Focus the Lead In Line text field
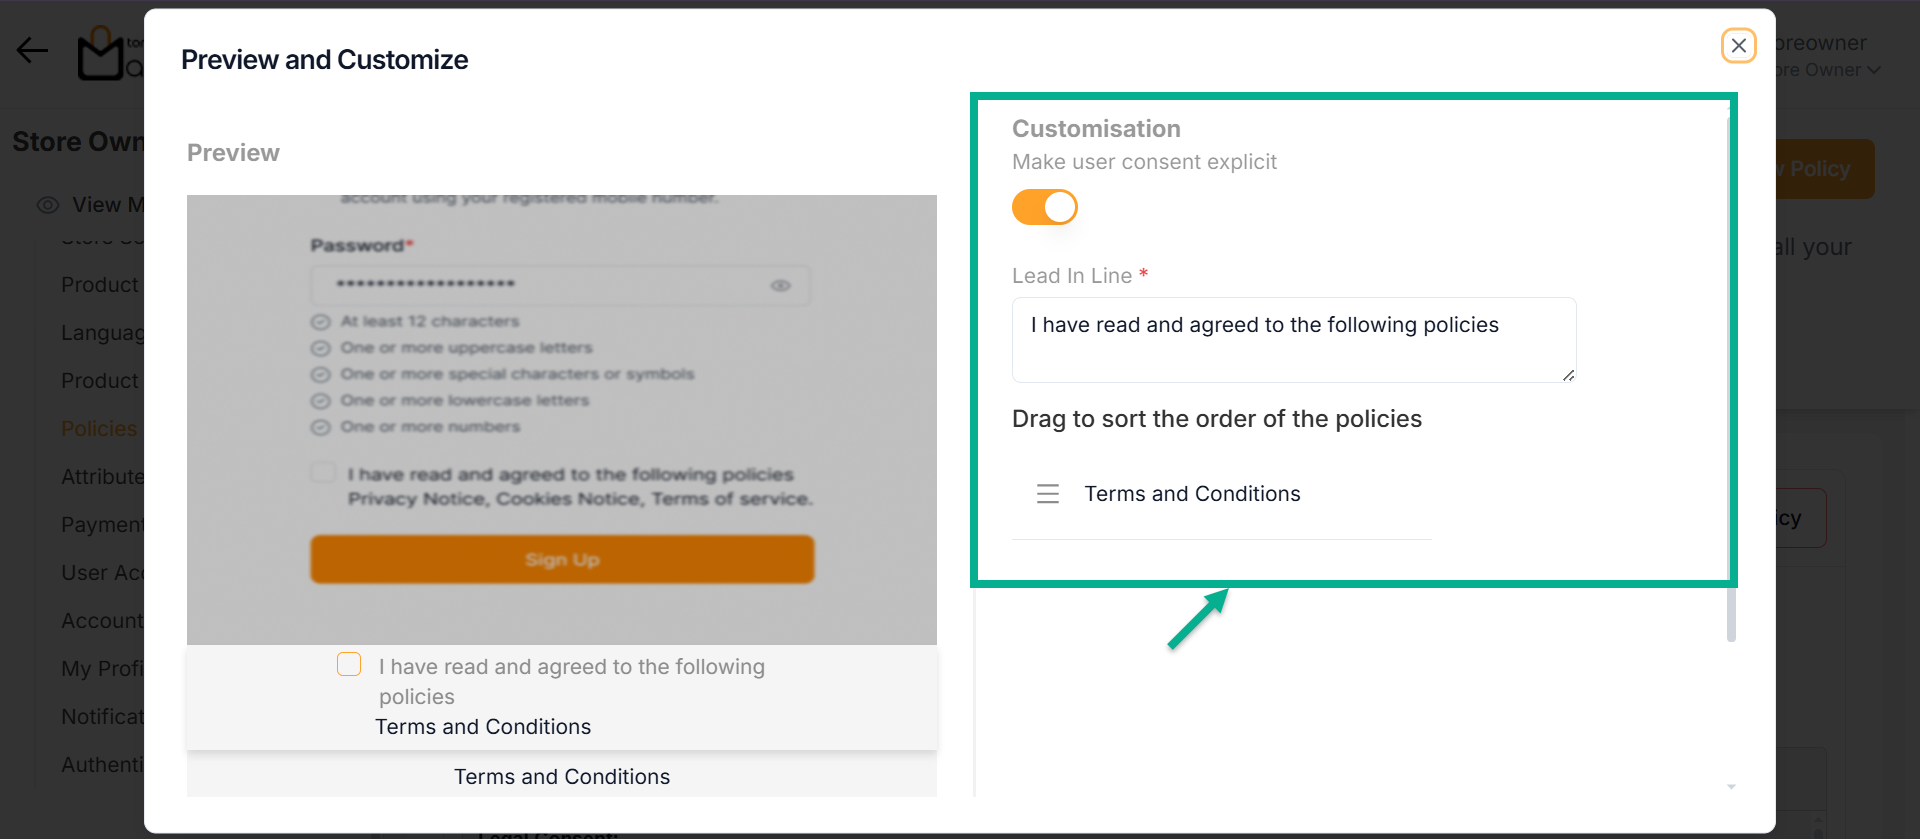1920x839 pixels. coord(1293,339)
